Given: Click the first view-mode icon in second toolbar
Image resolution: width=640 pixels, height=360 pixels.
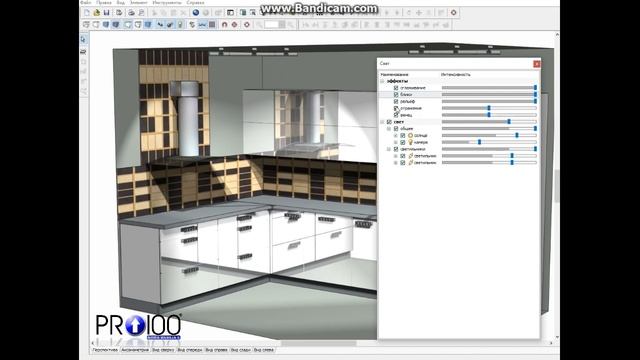Looking at the screenshot, I should click(86, 25).
